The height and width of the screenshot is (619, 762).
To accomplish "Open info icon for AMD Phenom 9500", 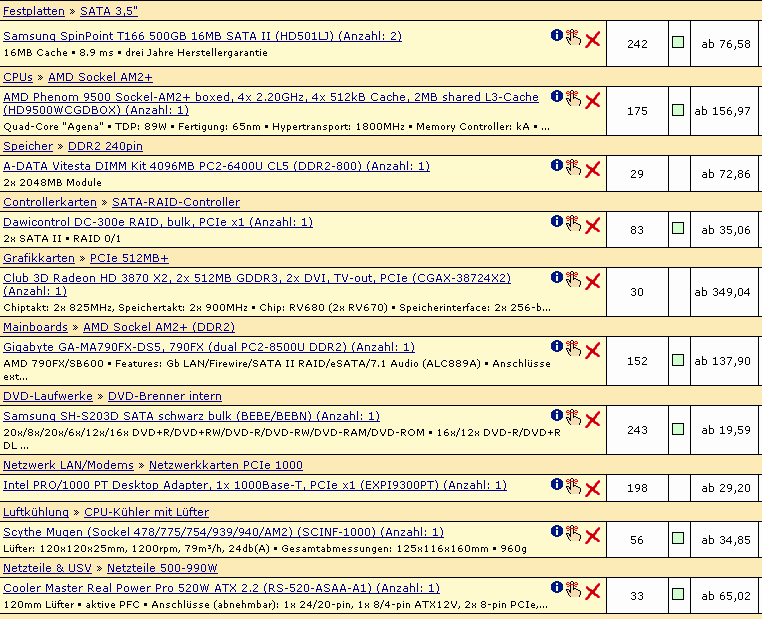I will (556, 96).
